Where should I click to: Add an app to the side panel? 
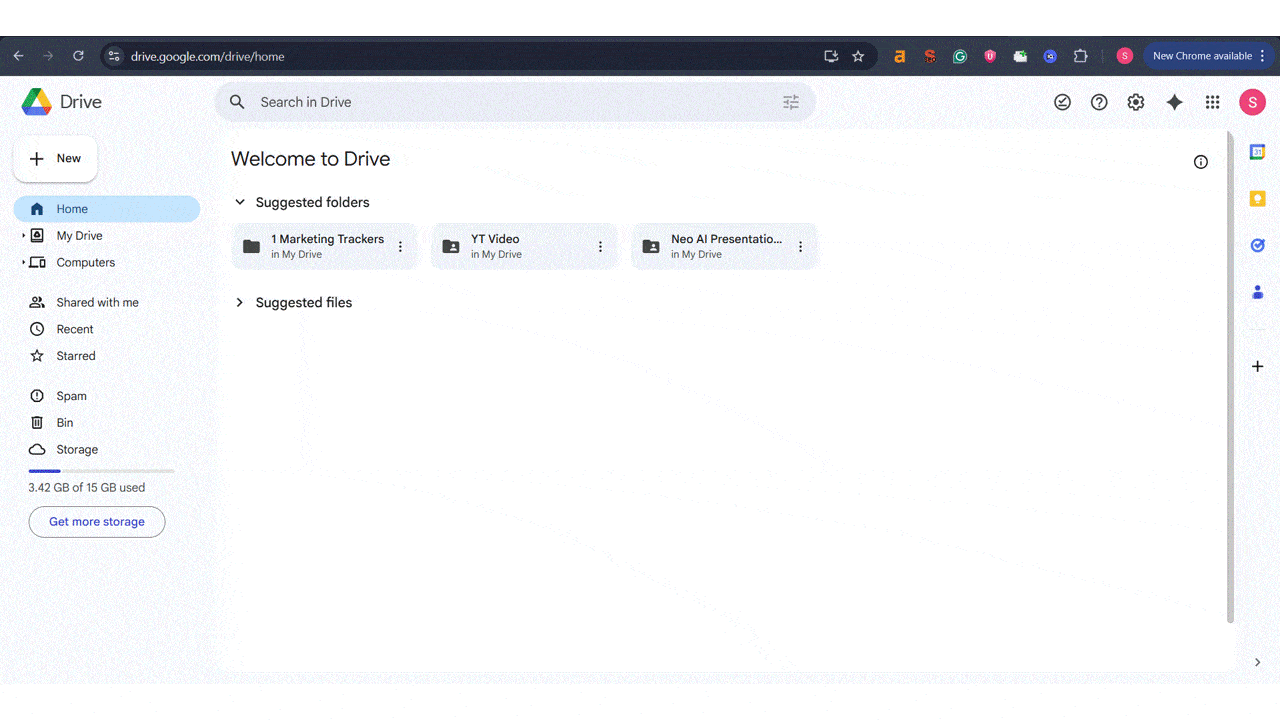tap(1257, 366)
